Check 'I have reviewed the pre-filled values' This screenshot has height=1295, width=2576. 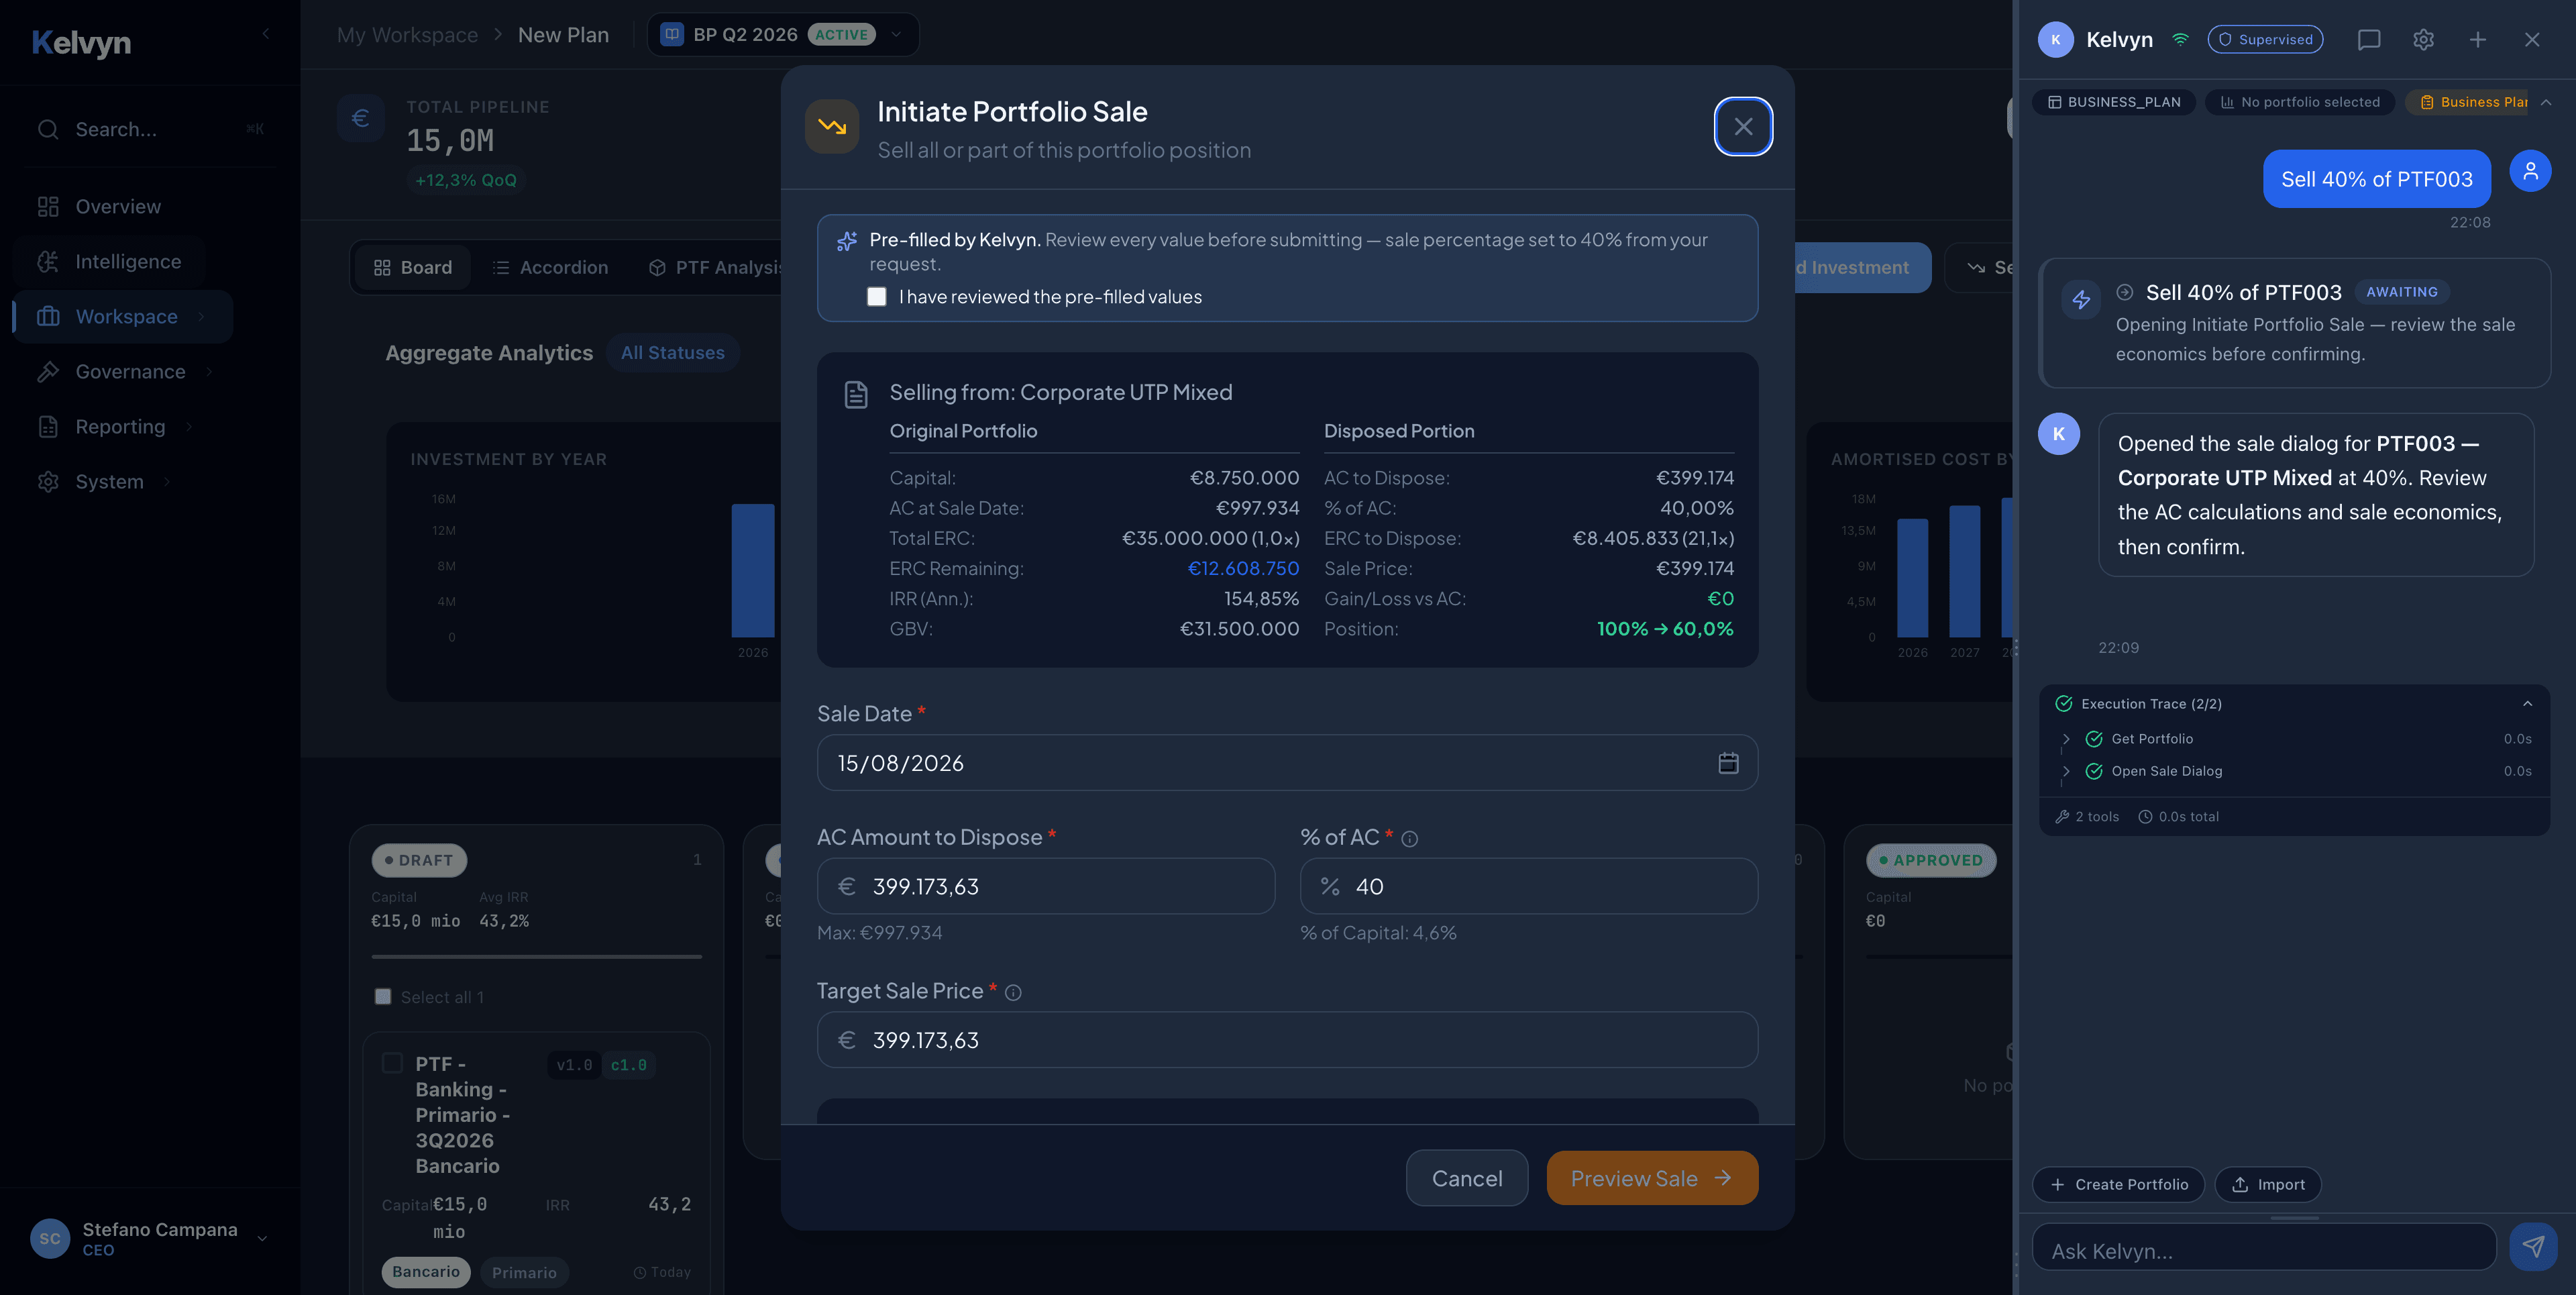pos(877,297)
